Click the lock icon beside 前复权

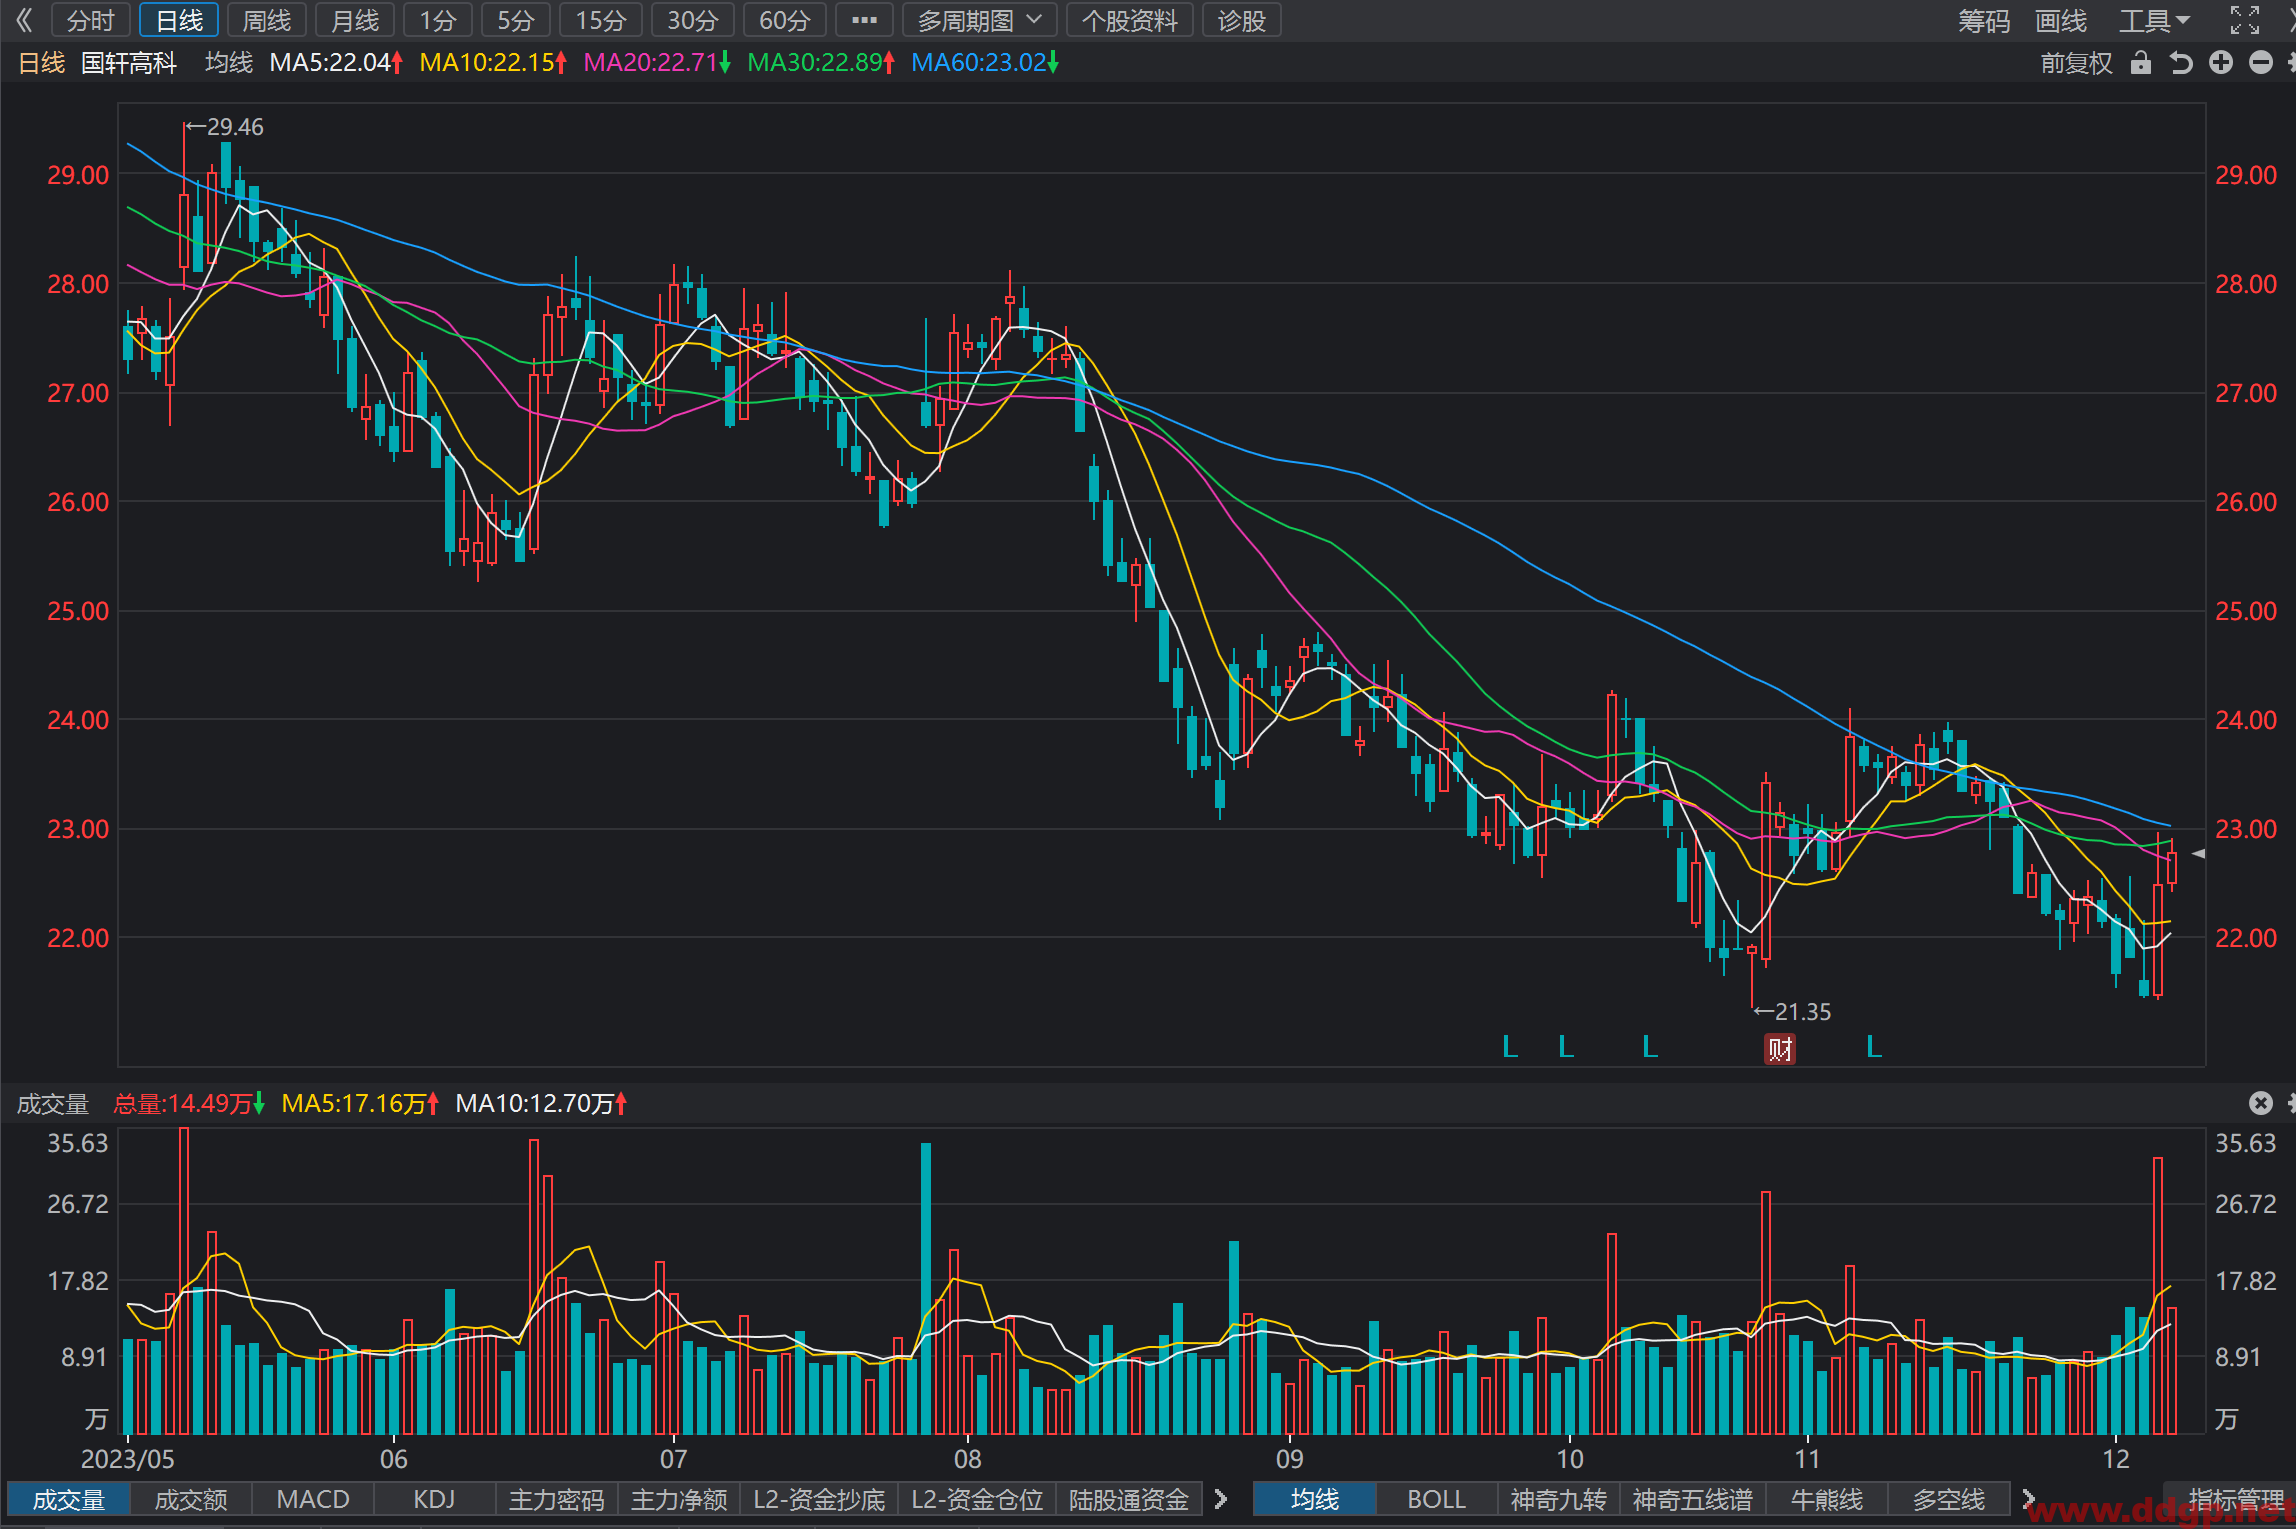2140,63
